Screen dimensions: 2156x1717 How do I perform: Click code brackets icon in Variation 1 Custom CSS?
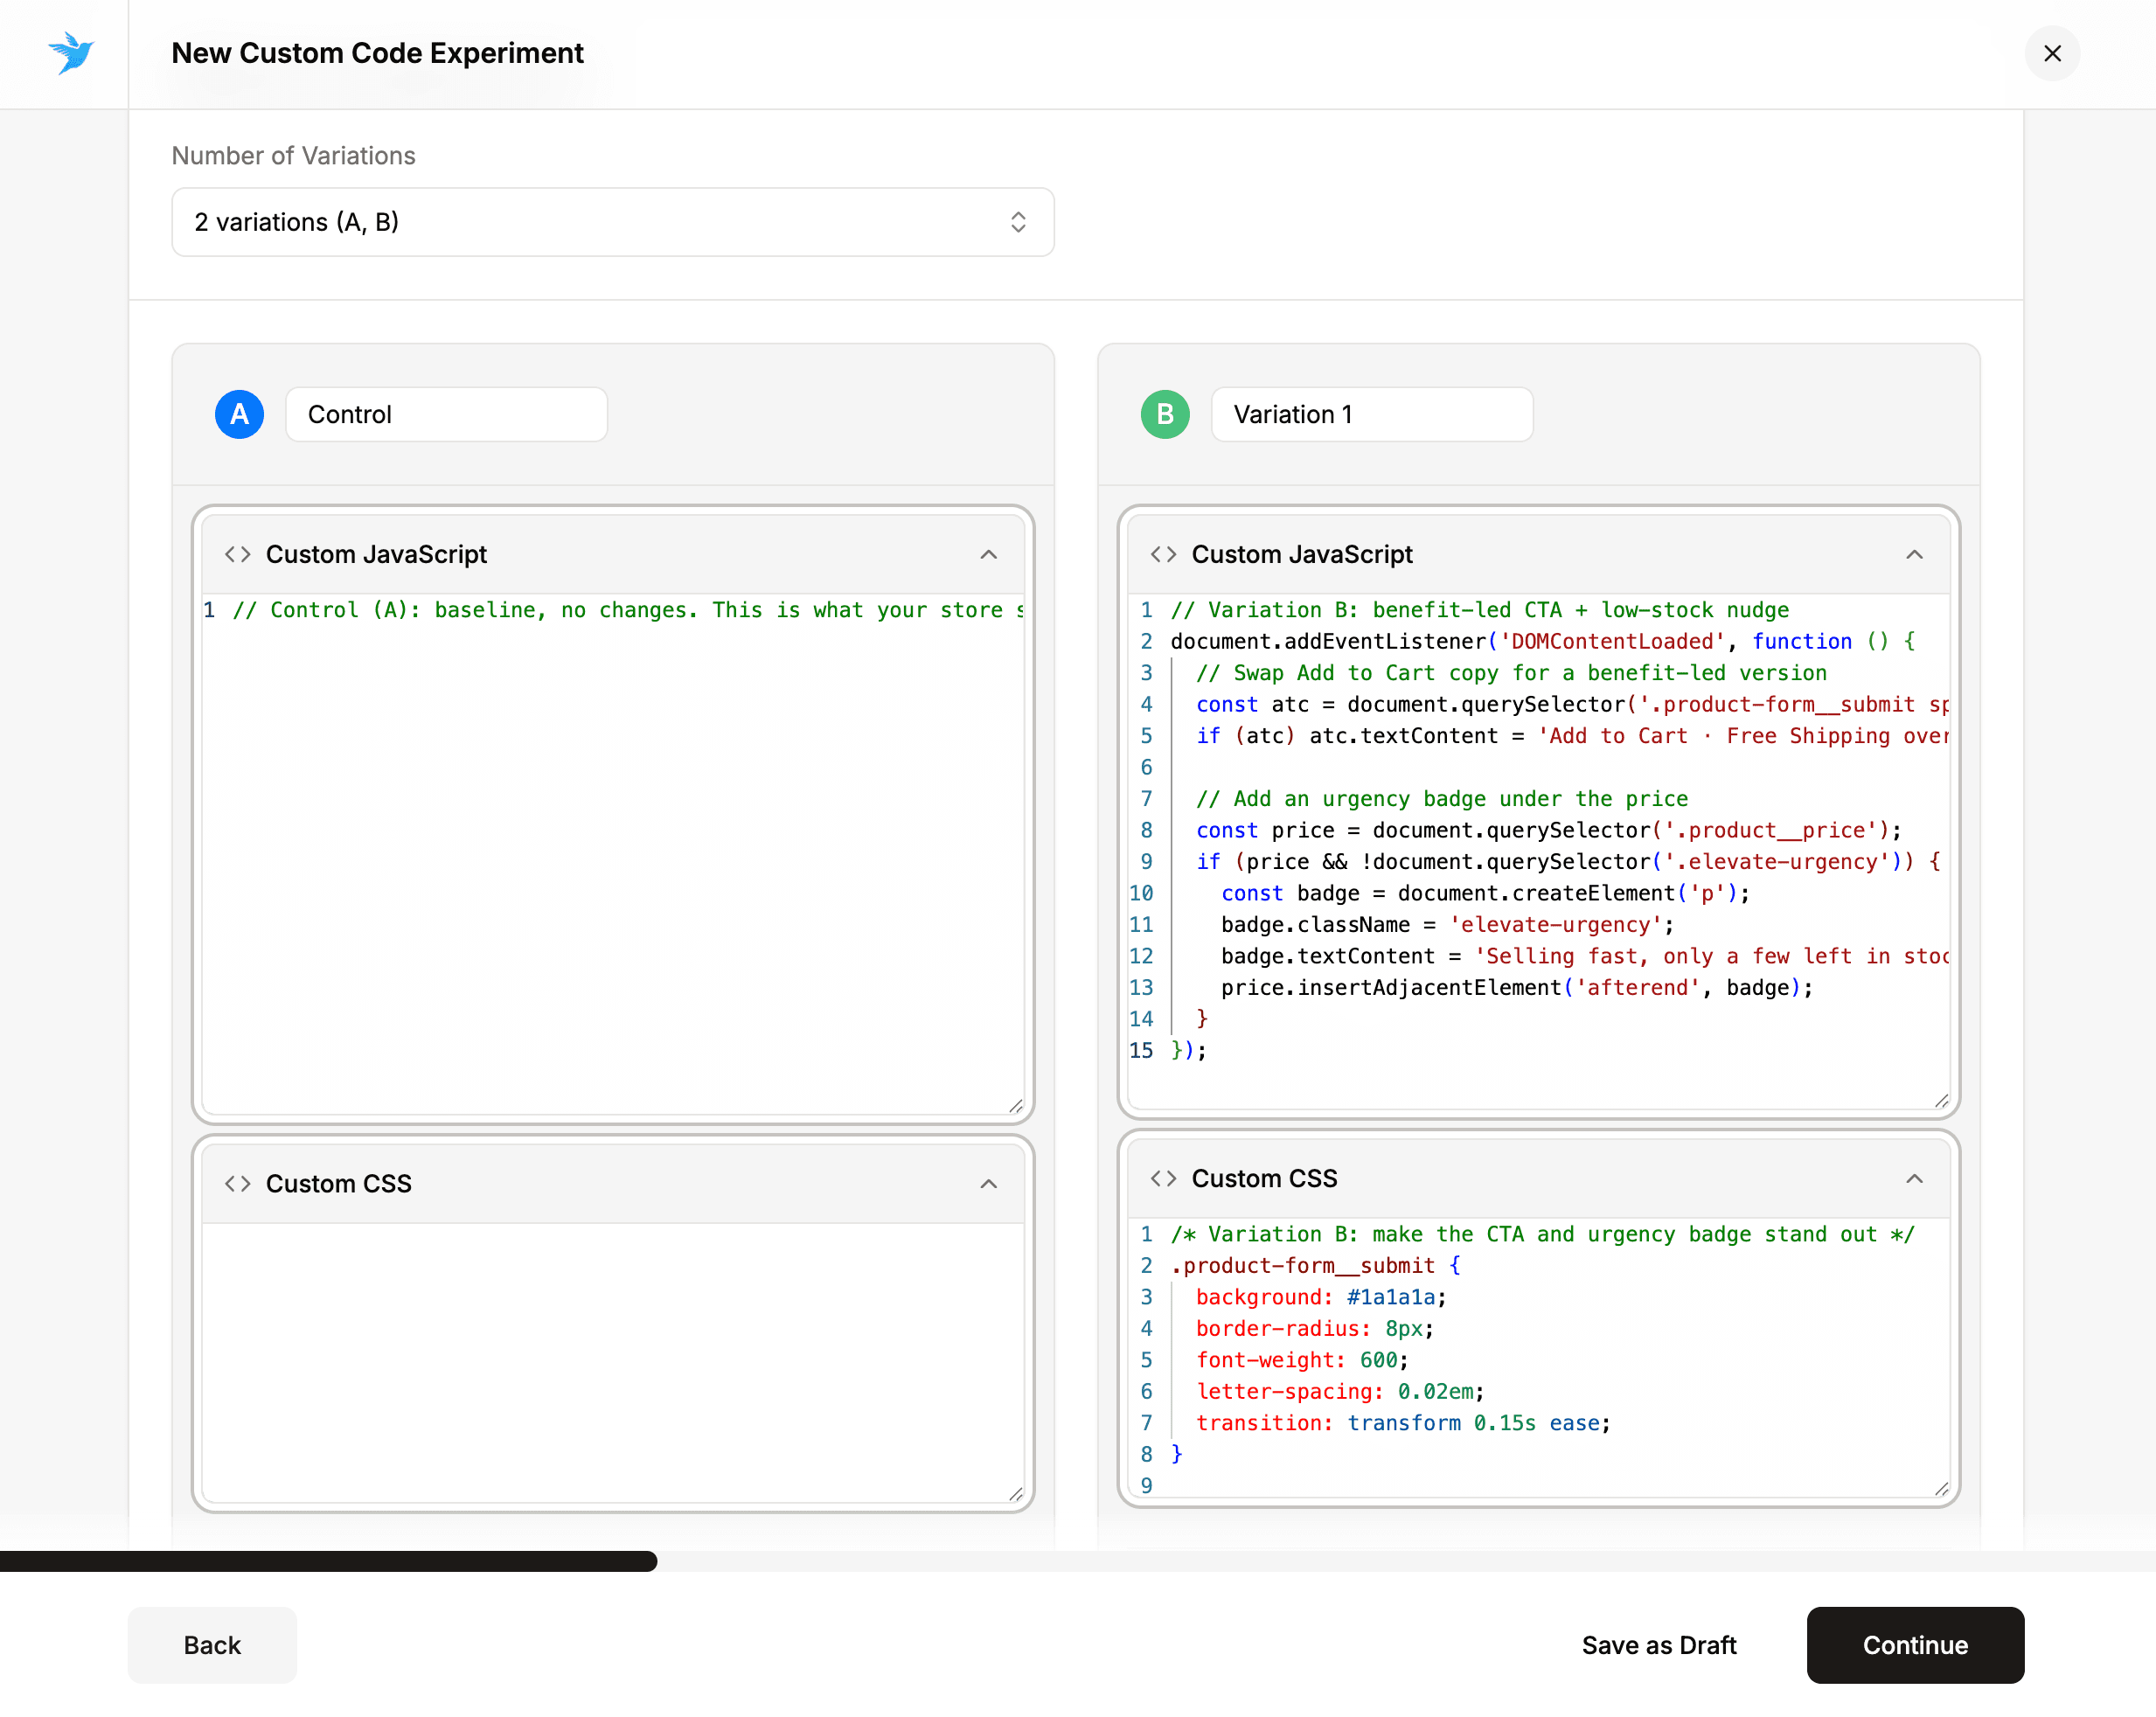[x=1163, y=1178]
